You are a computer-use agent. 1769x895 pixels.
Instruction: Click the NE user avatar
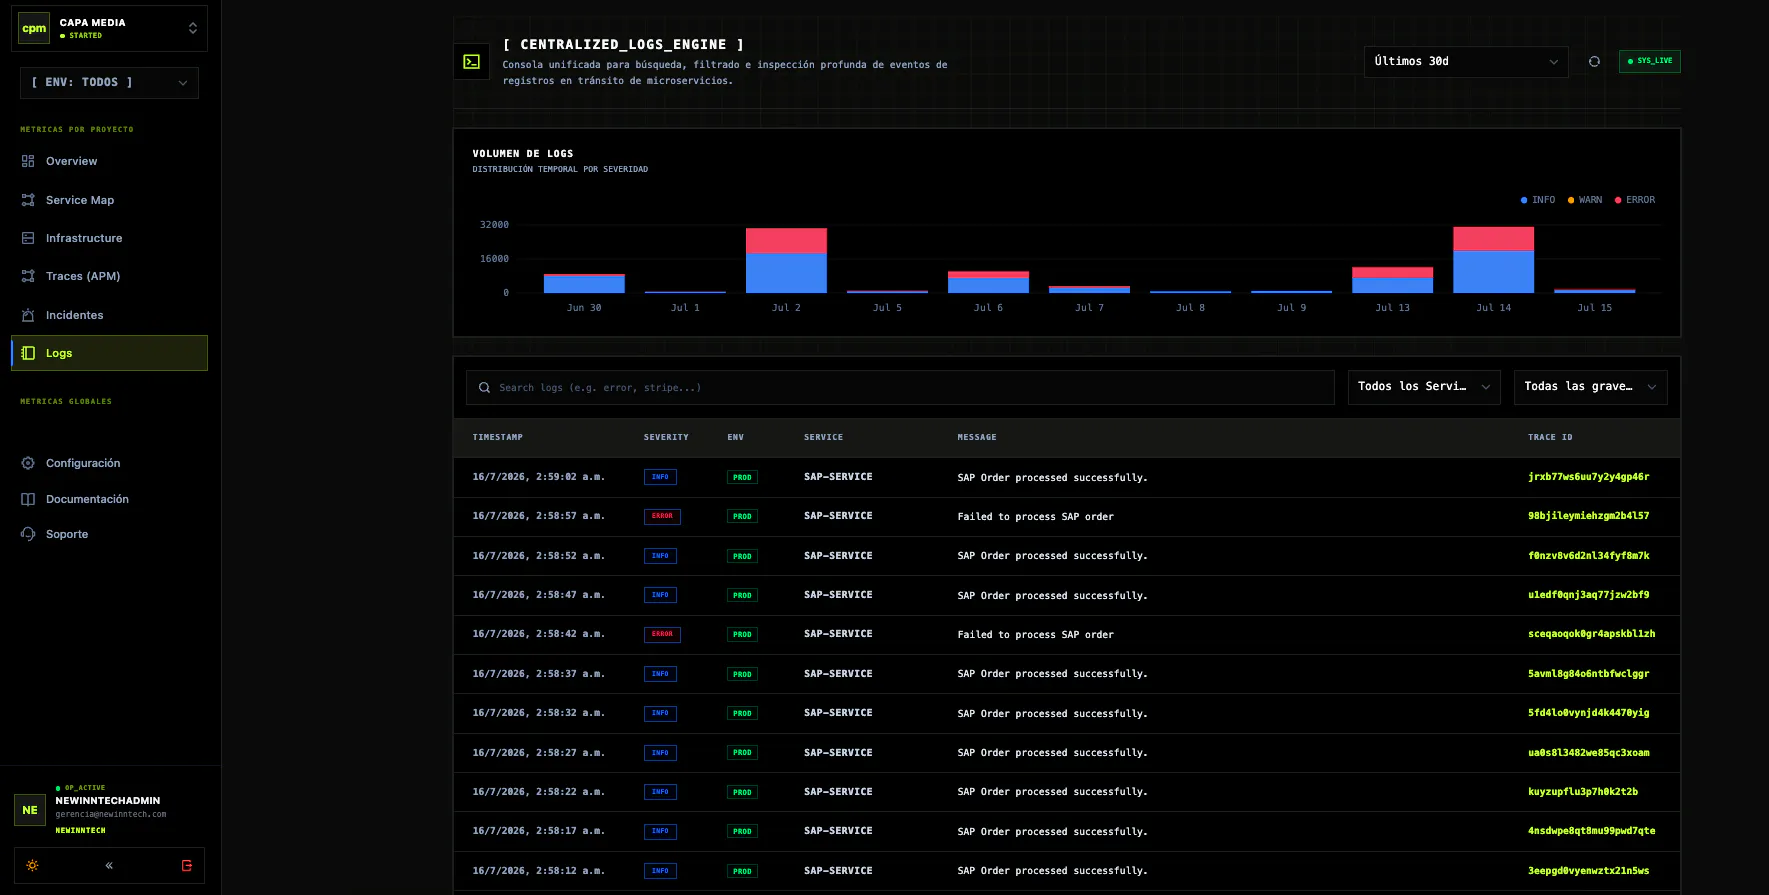coord(30,810)
